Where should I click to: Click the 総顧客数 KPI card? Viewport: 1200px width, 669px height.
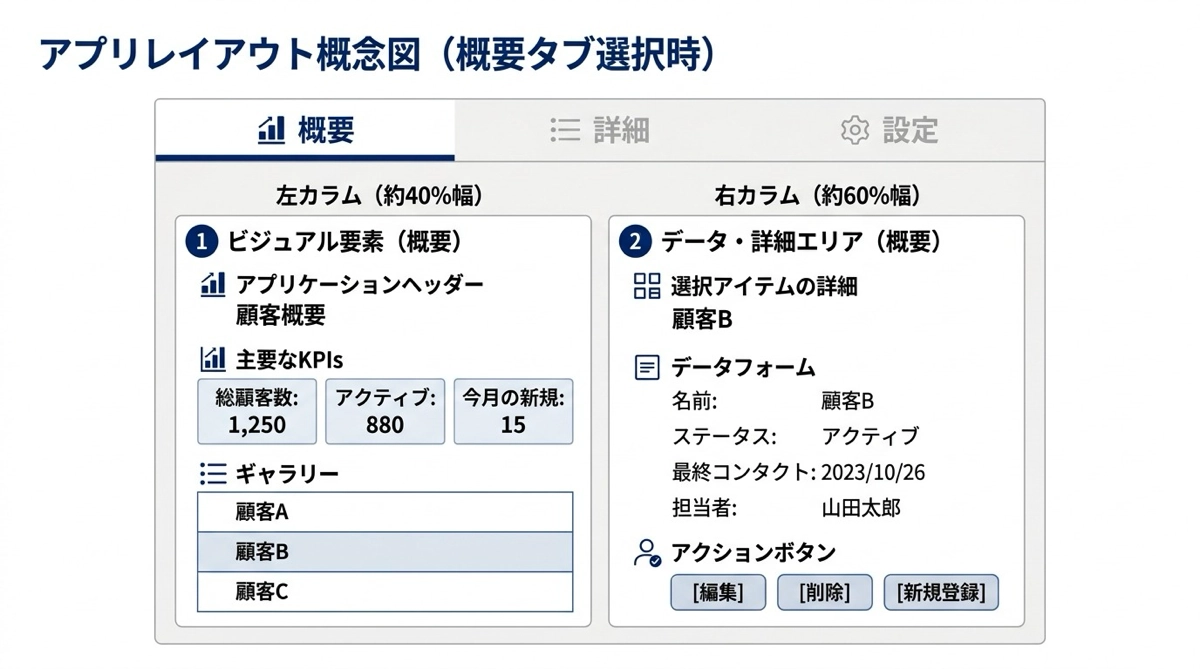coord(257,411)
